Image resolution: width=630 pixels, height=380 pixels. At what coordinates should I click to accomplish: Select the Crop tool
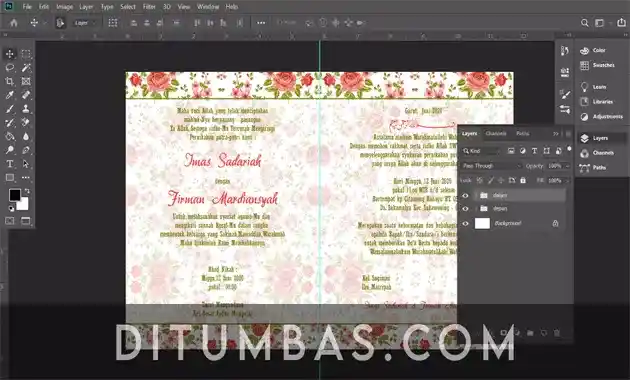pyautogui.click(x=10, y=81)
